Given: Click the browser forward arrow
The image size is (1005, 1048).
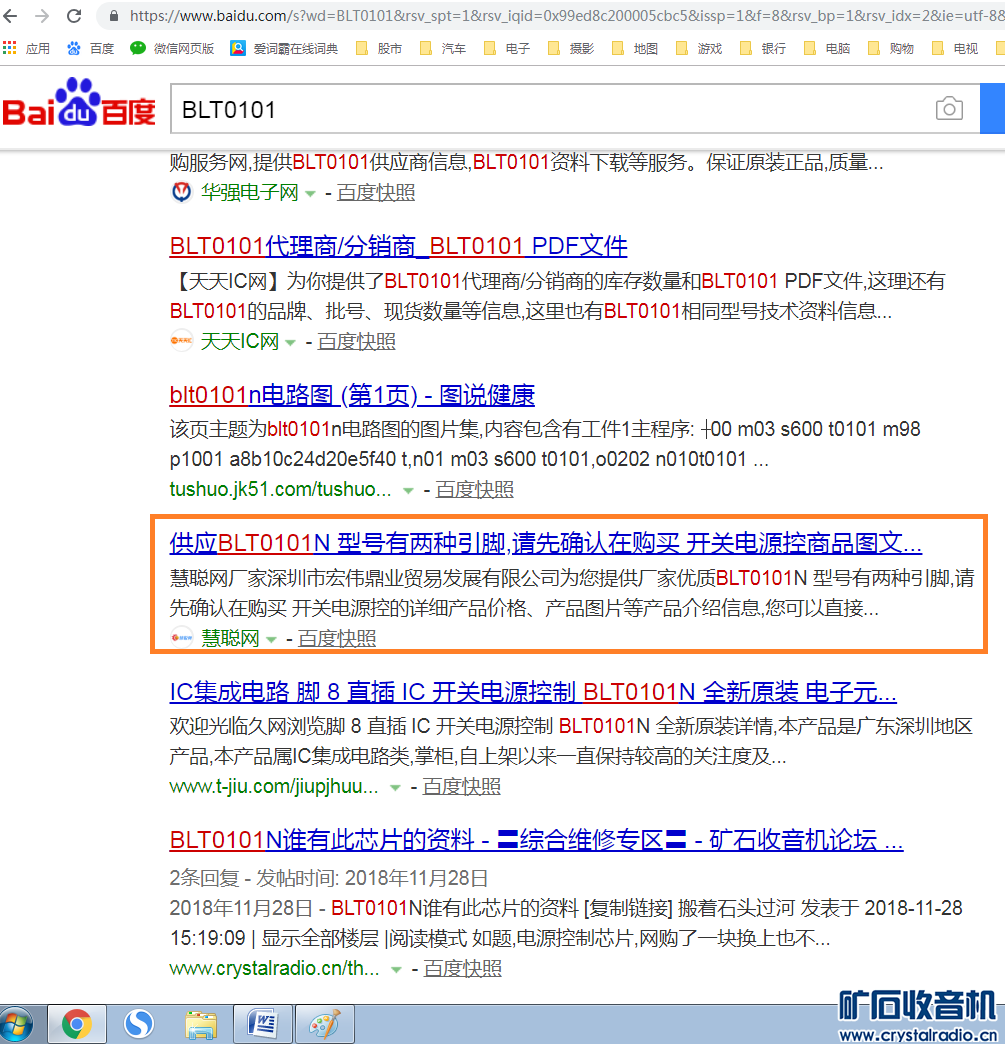Looking at the screenshot, I should click(42, 15).
